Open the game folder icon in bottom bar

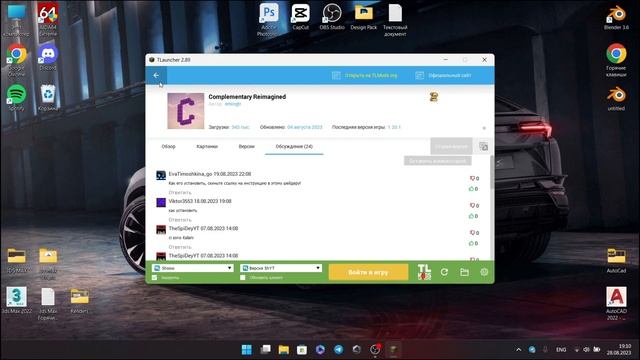(x=464, y=272)
